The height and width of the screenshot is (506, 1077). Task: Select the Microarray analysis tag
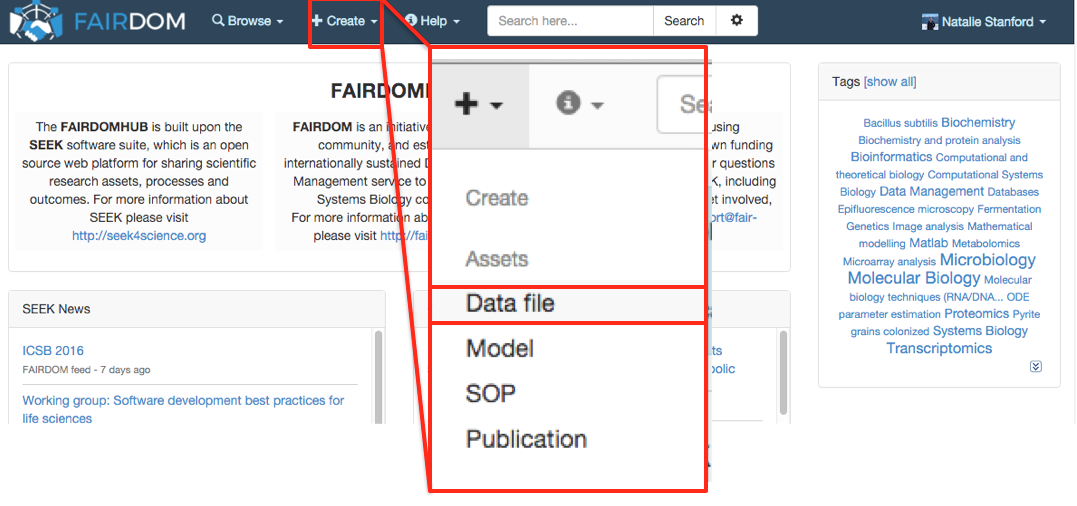[x=889, y=262]
